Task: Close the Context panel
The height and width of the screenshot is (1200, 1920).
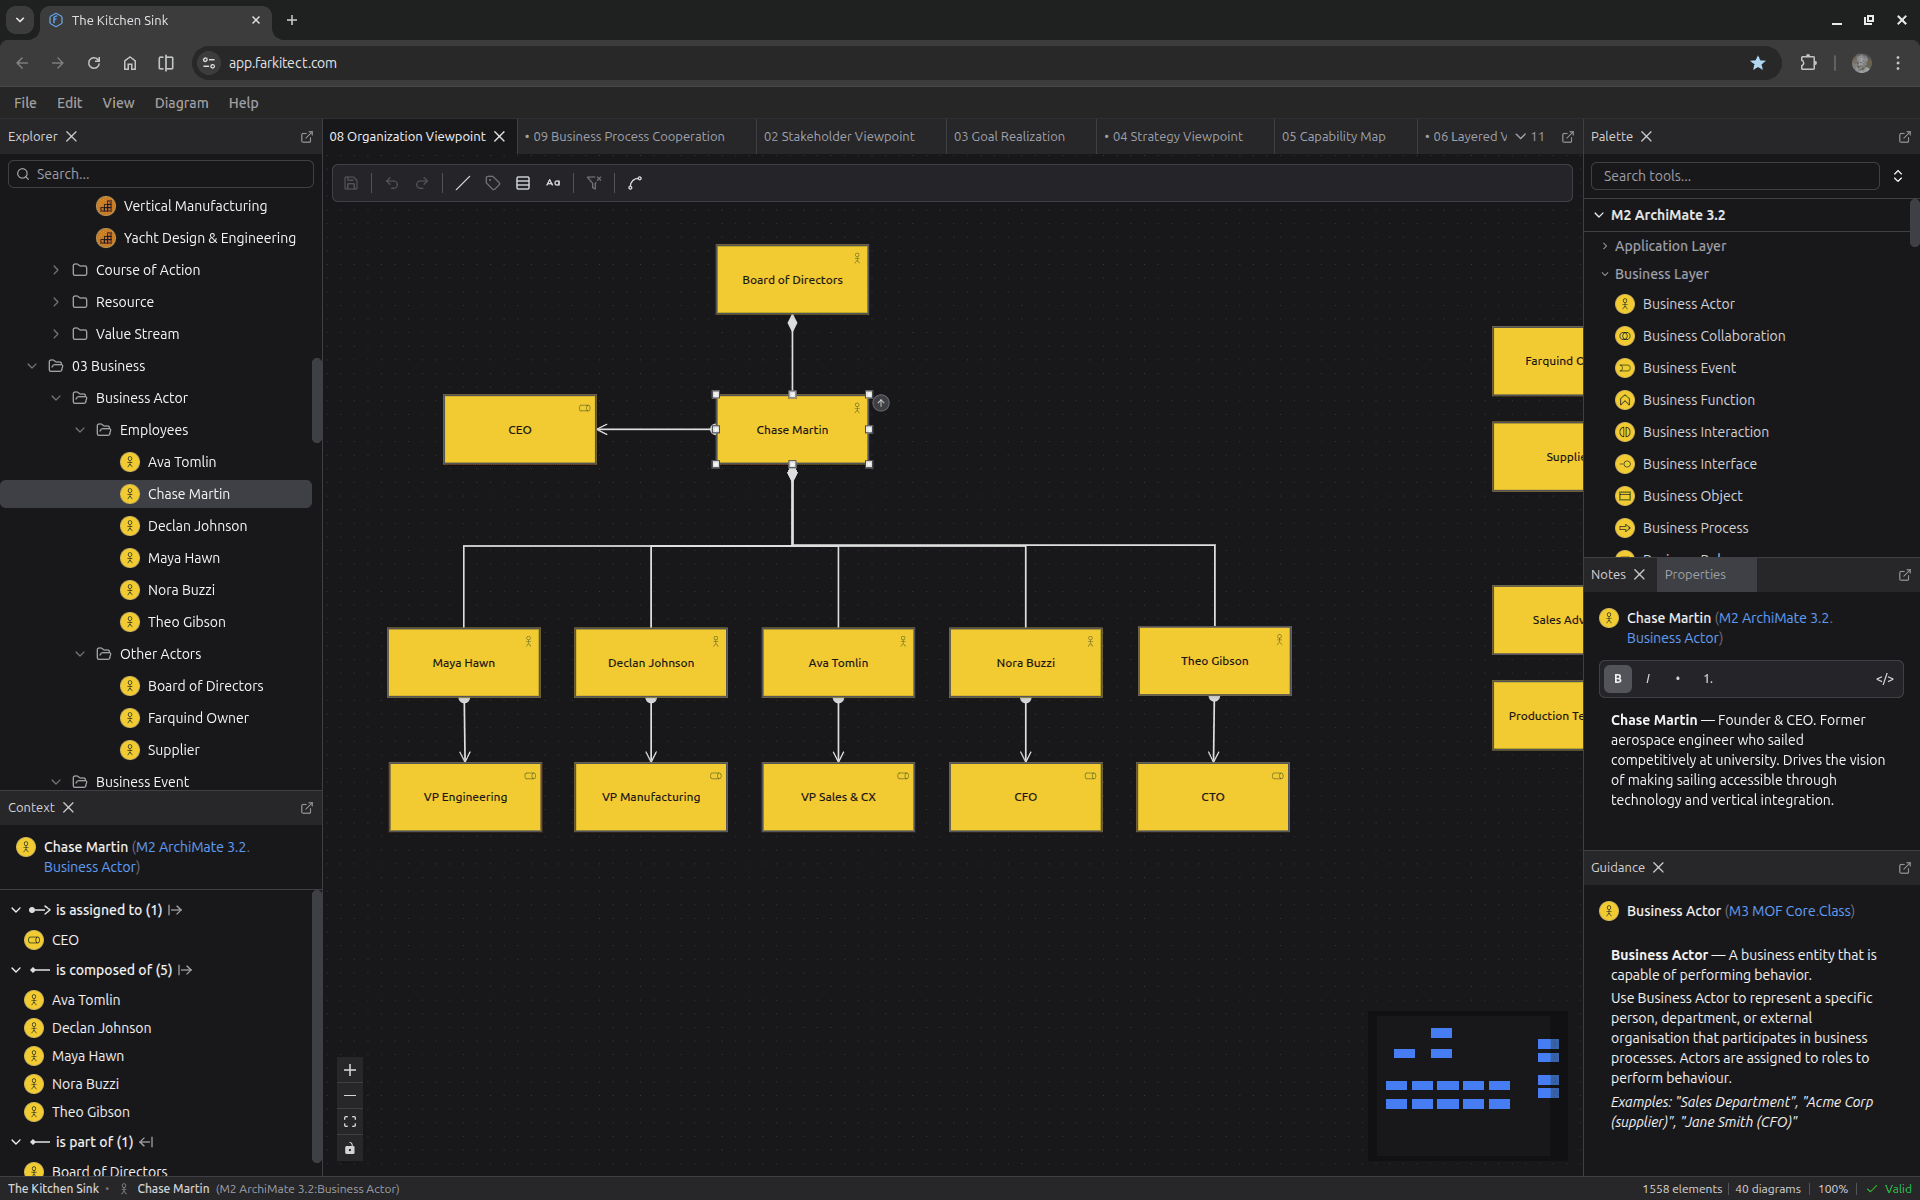Action: tap(68, 808)
